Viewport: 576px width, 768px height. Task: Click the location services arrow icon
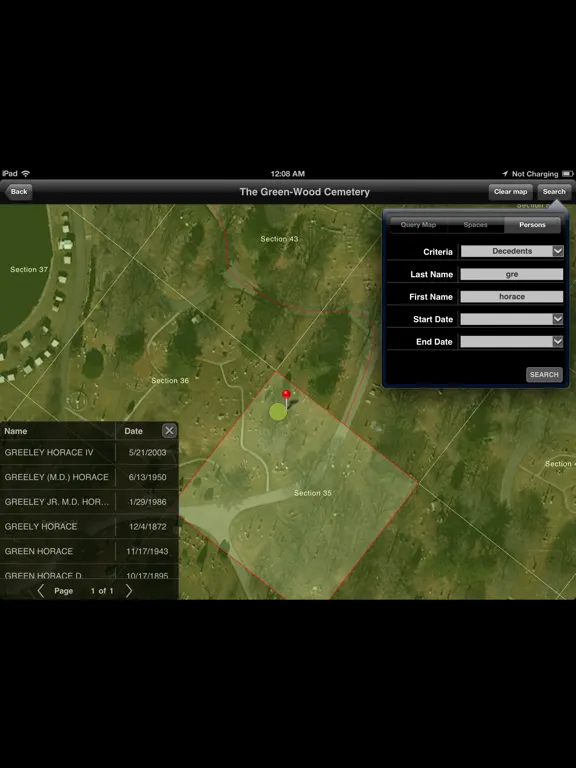pos(505,174)
